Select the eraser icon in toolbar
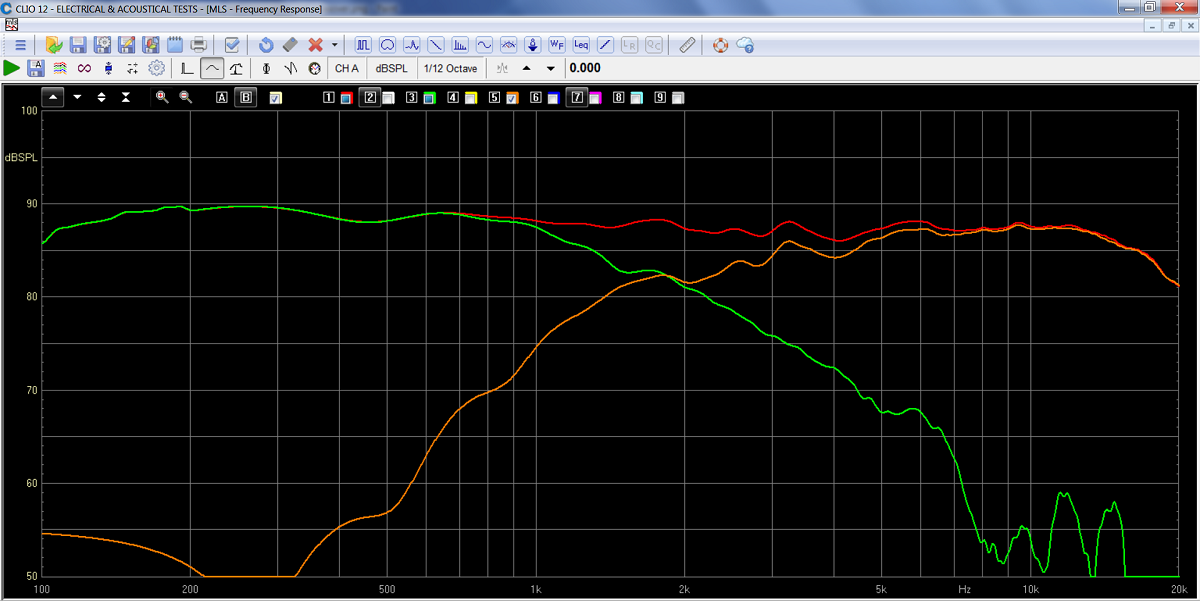This screenshot has width=1200, height=601. [290, 45]
